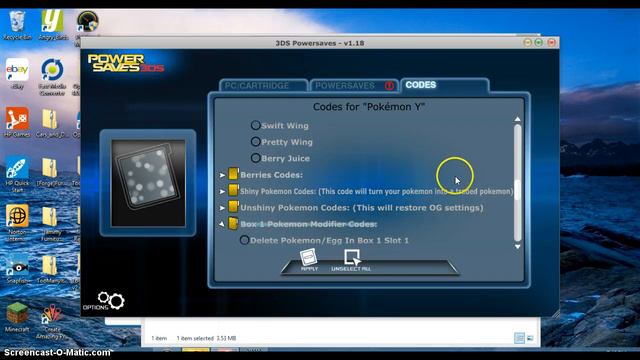Expand the Unshiny Pokemon Codes group arrow
Screen dimensions: 640x360
pos(222,208)
